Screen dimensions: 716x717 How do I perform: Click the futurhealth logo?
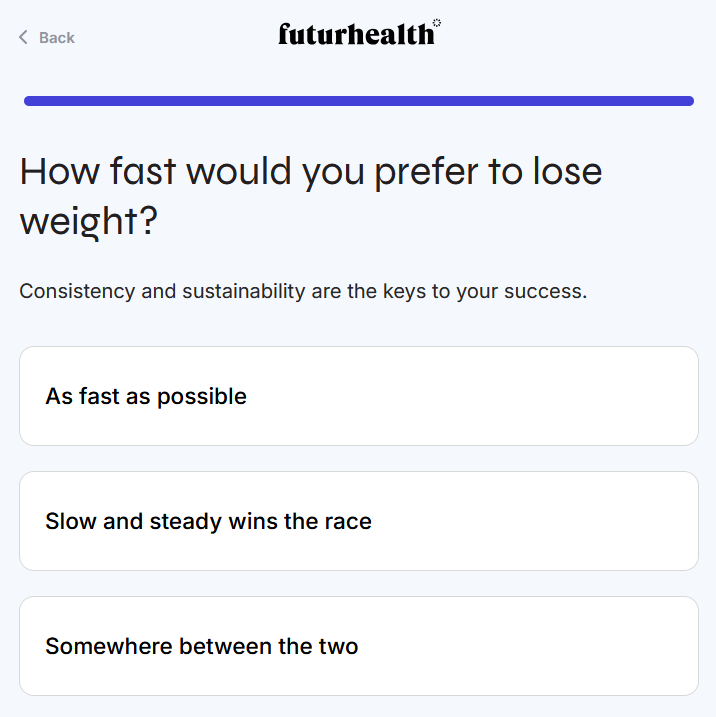(x=356, y=35)
